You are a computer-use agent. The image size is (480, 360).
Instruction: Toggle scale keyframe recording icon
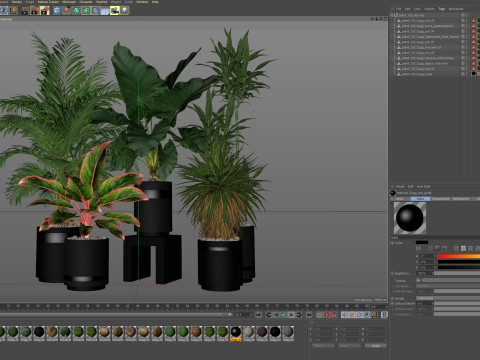pyautogui.click(x=351, y=315)
